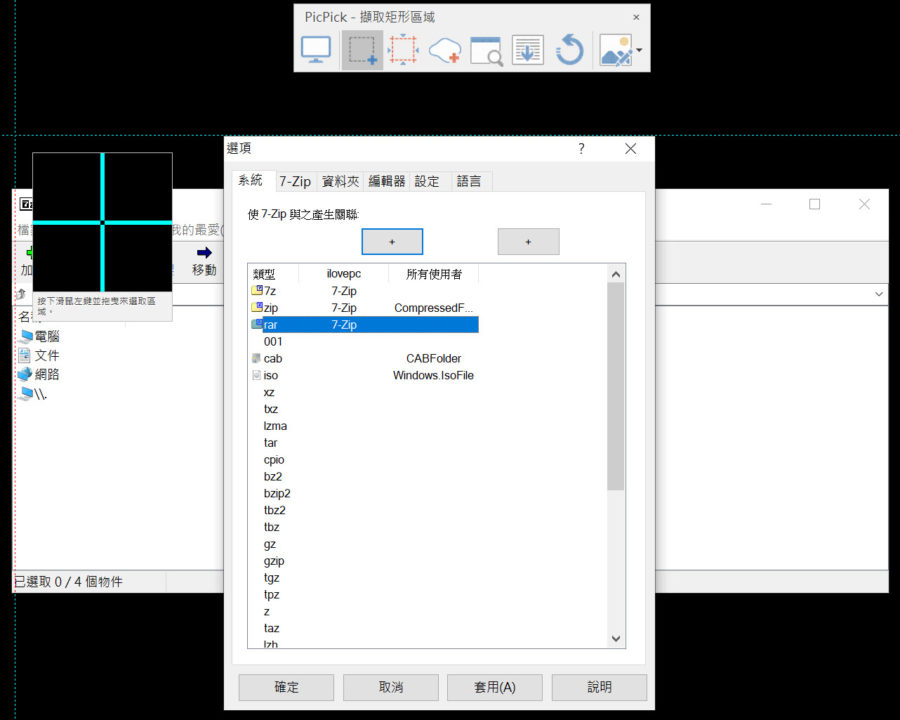Image resolution: width=900 pixels, height=720 pixels.
Task: Select the tar extension row
Action: 364,443
